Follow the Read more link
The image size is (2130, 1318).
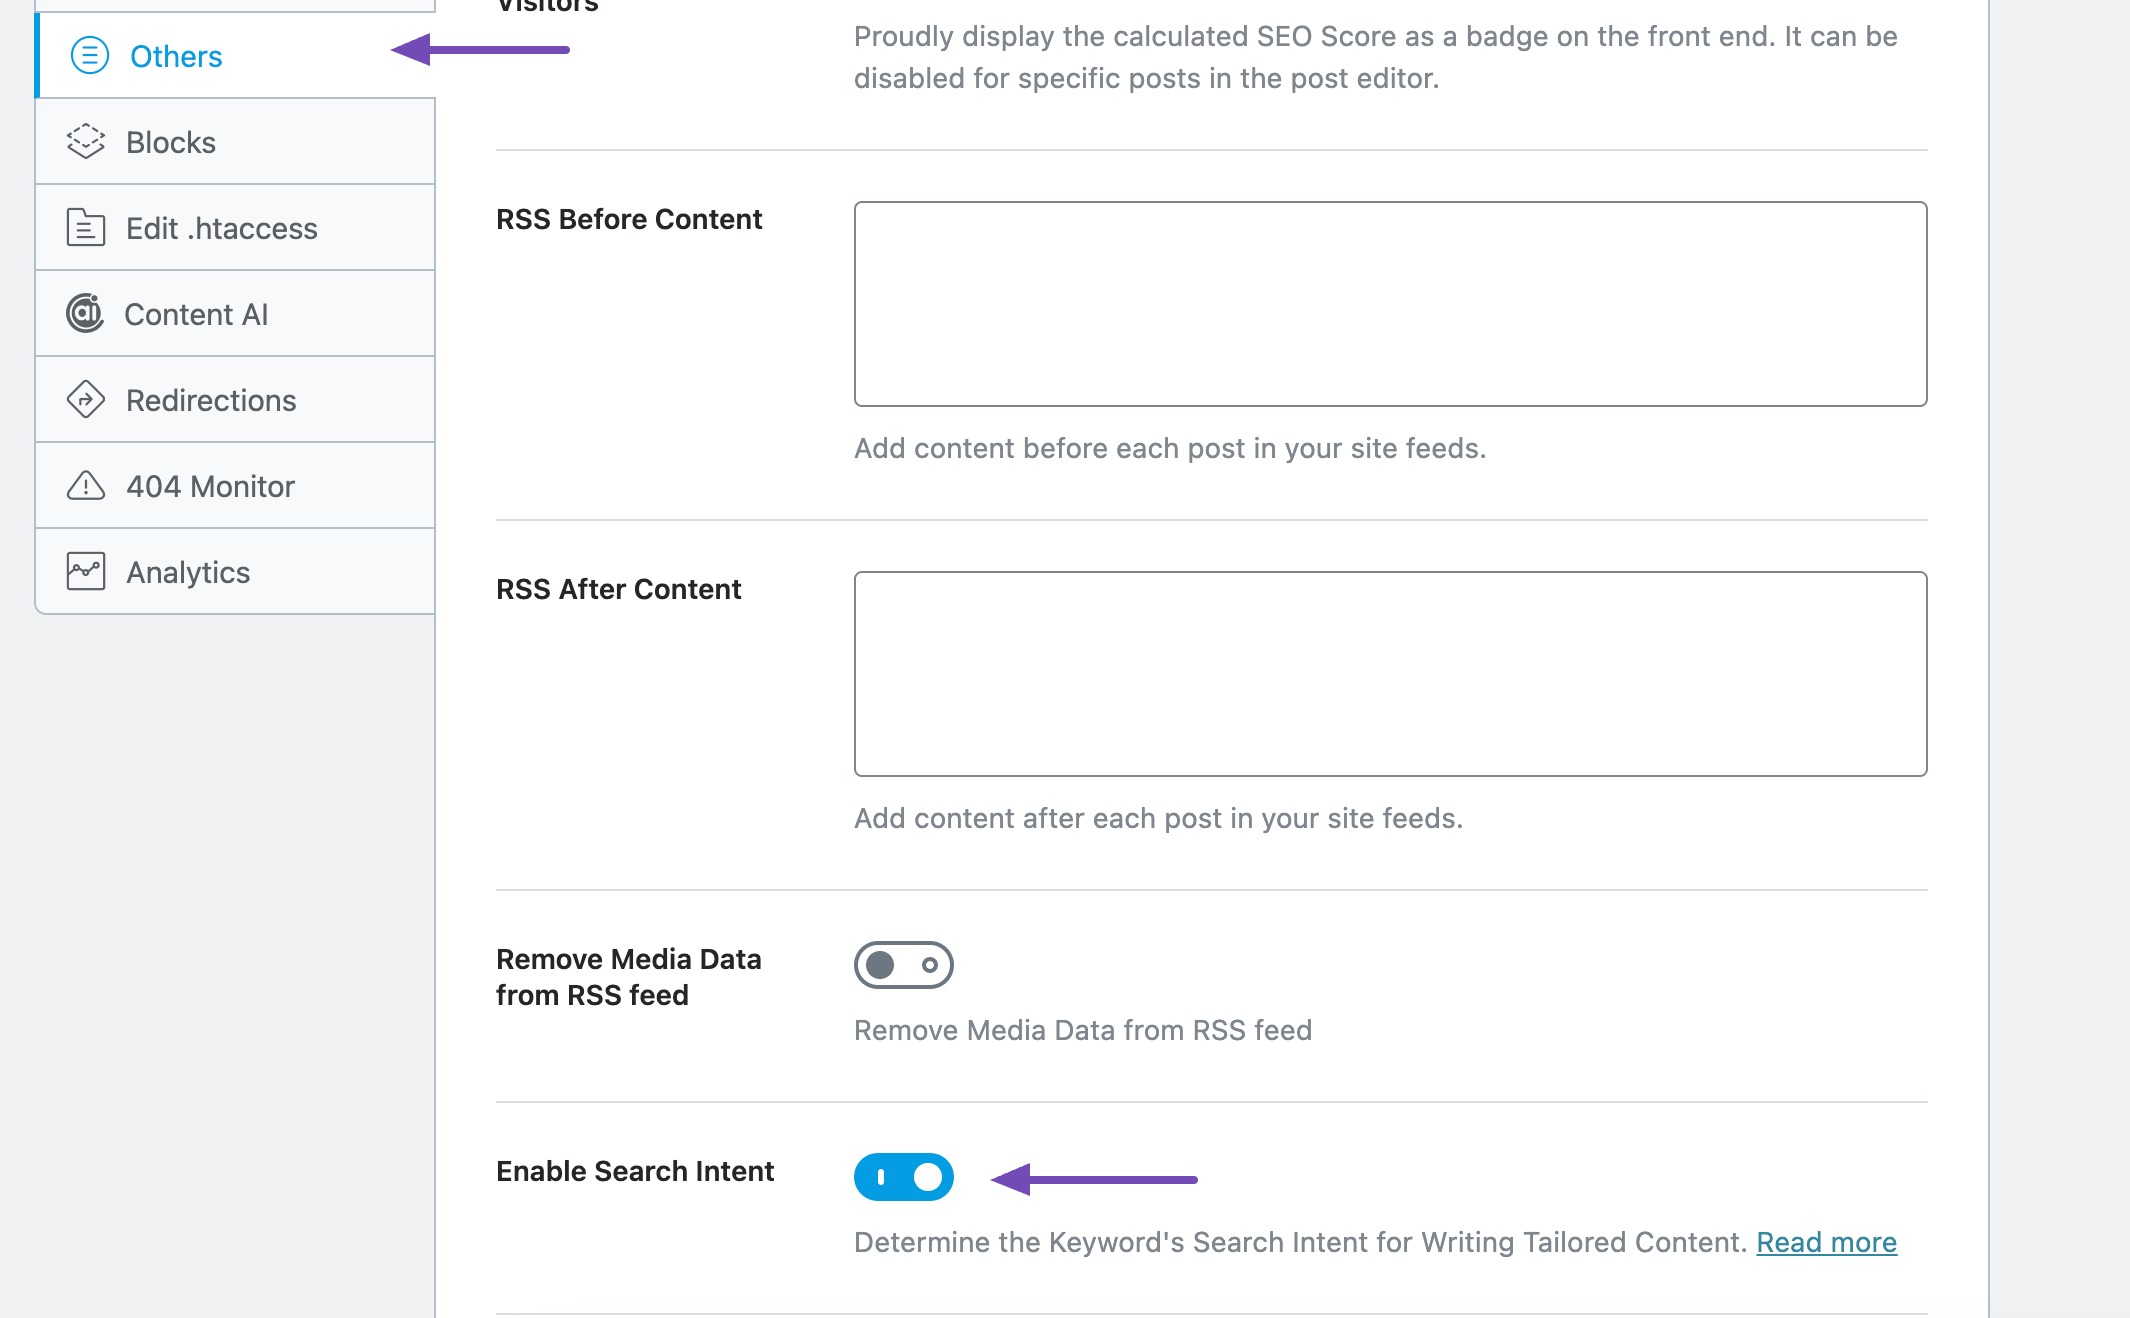coord(1826,1242)
